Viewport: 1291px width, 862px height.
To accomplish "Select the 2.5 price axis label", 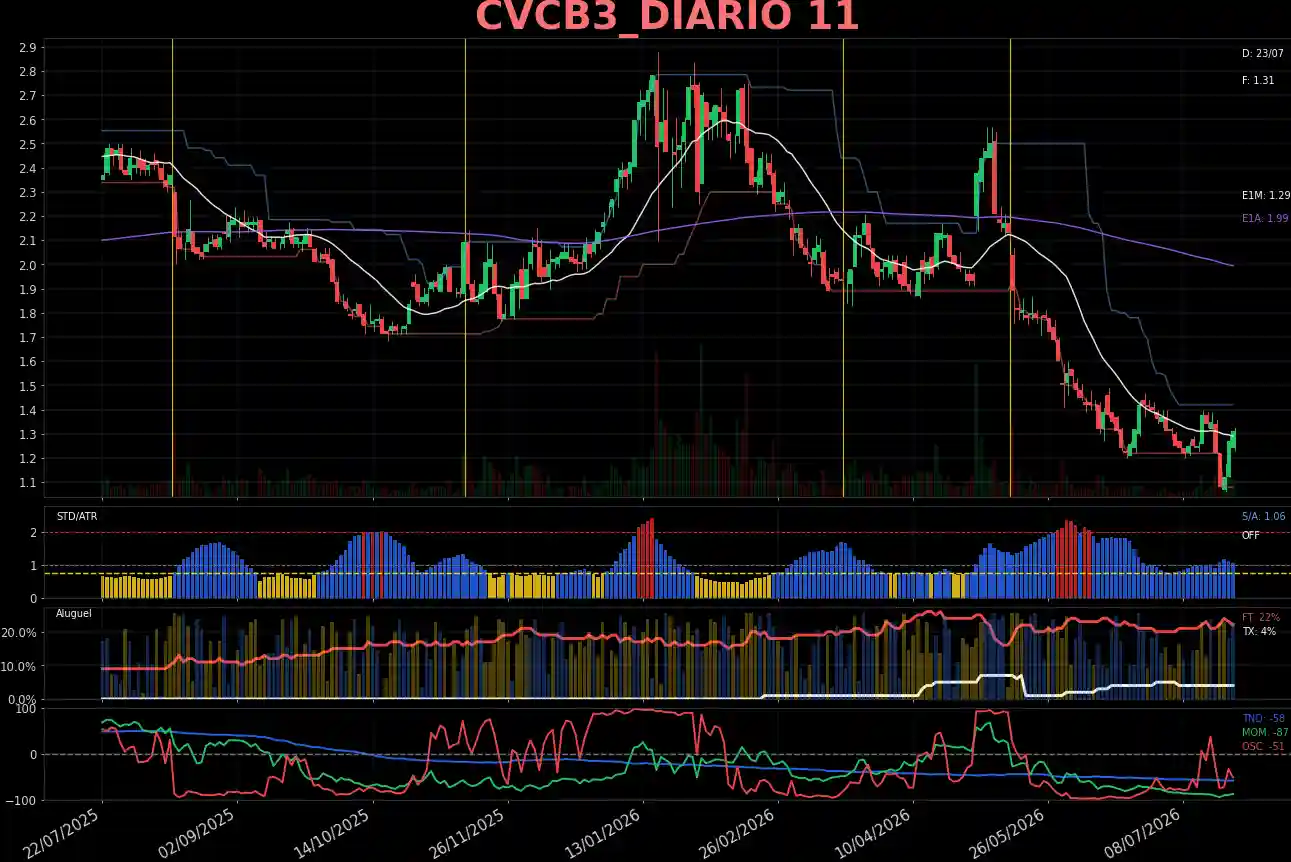I will 28,144.
